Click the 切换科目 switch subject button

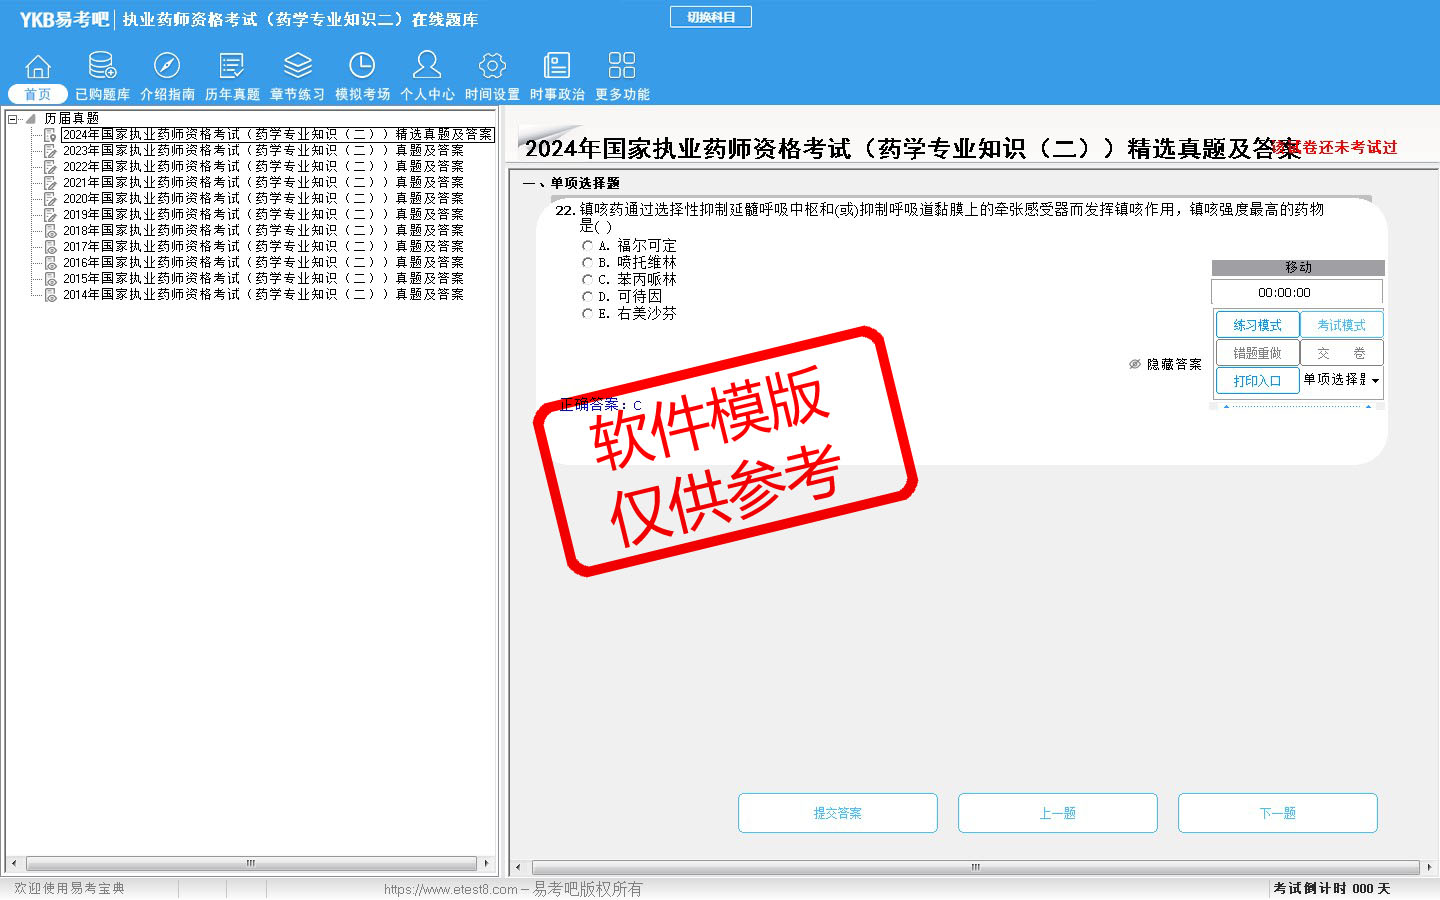[710, 17]
